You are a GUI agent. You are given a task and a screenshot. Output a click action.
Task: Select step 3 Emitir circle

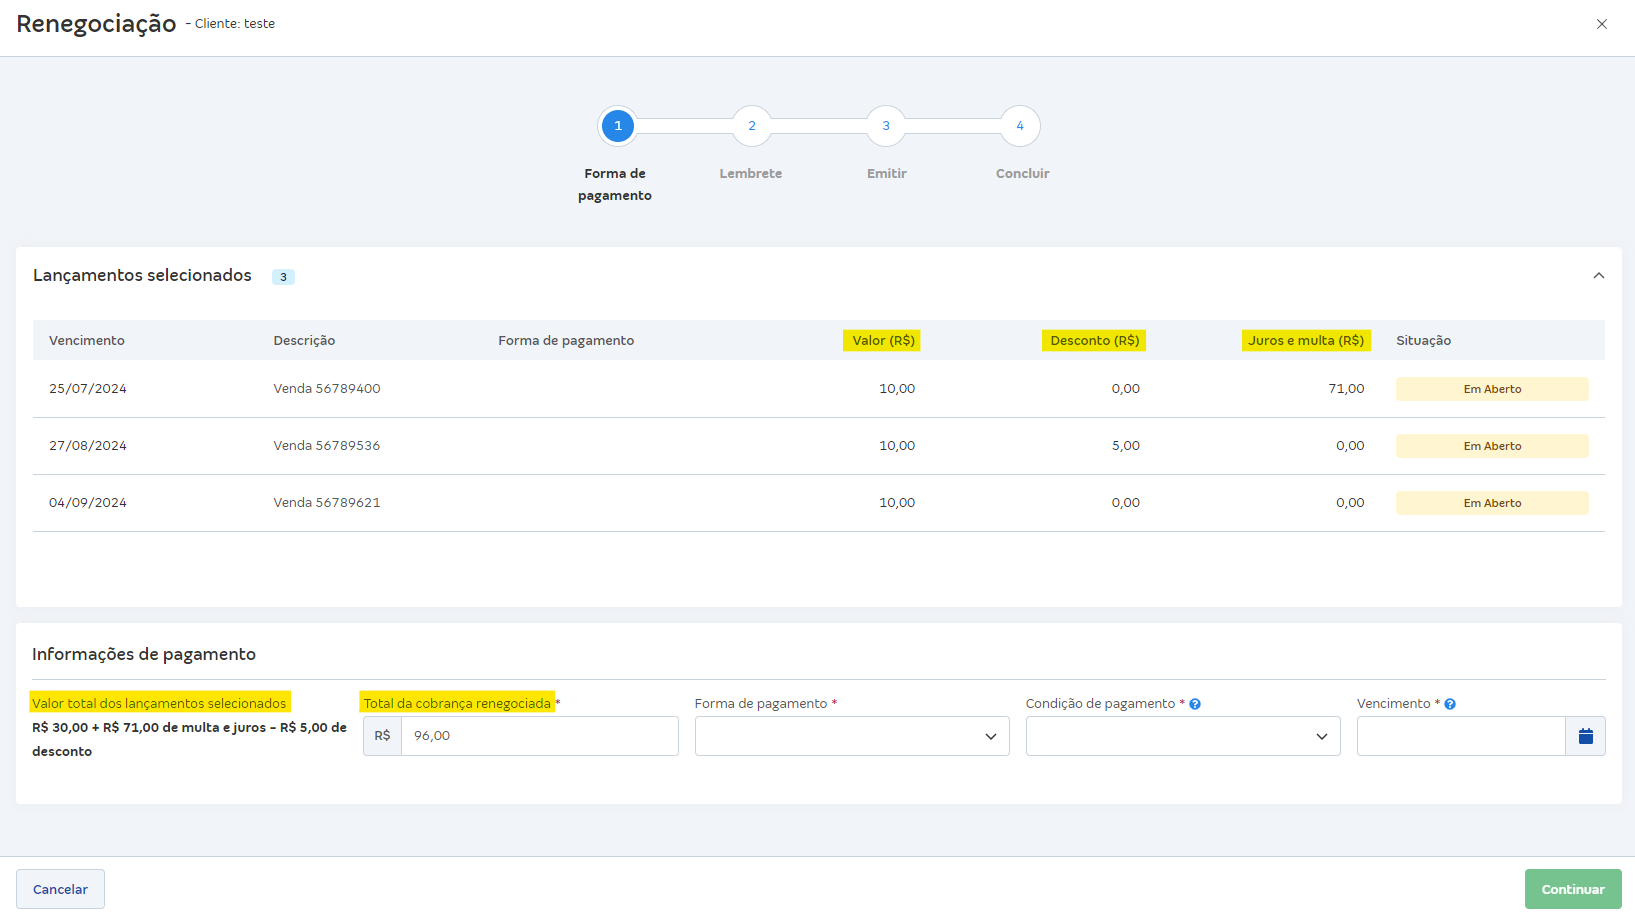point(886,126)
